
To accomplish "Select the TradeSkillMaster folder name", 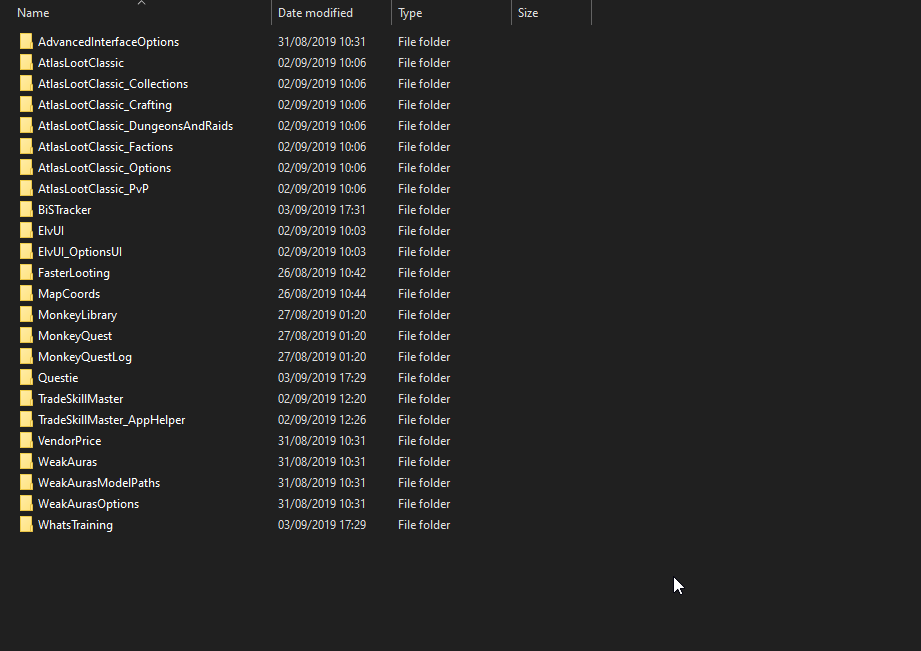I will tap(80, 399).
